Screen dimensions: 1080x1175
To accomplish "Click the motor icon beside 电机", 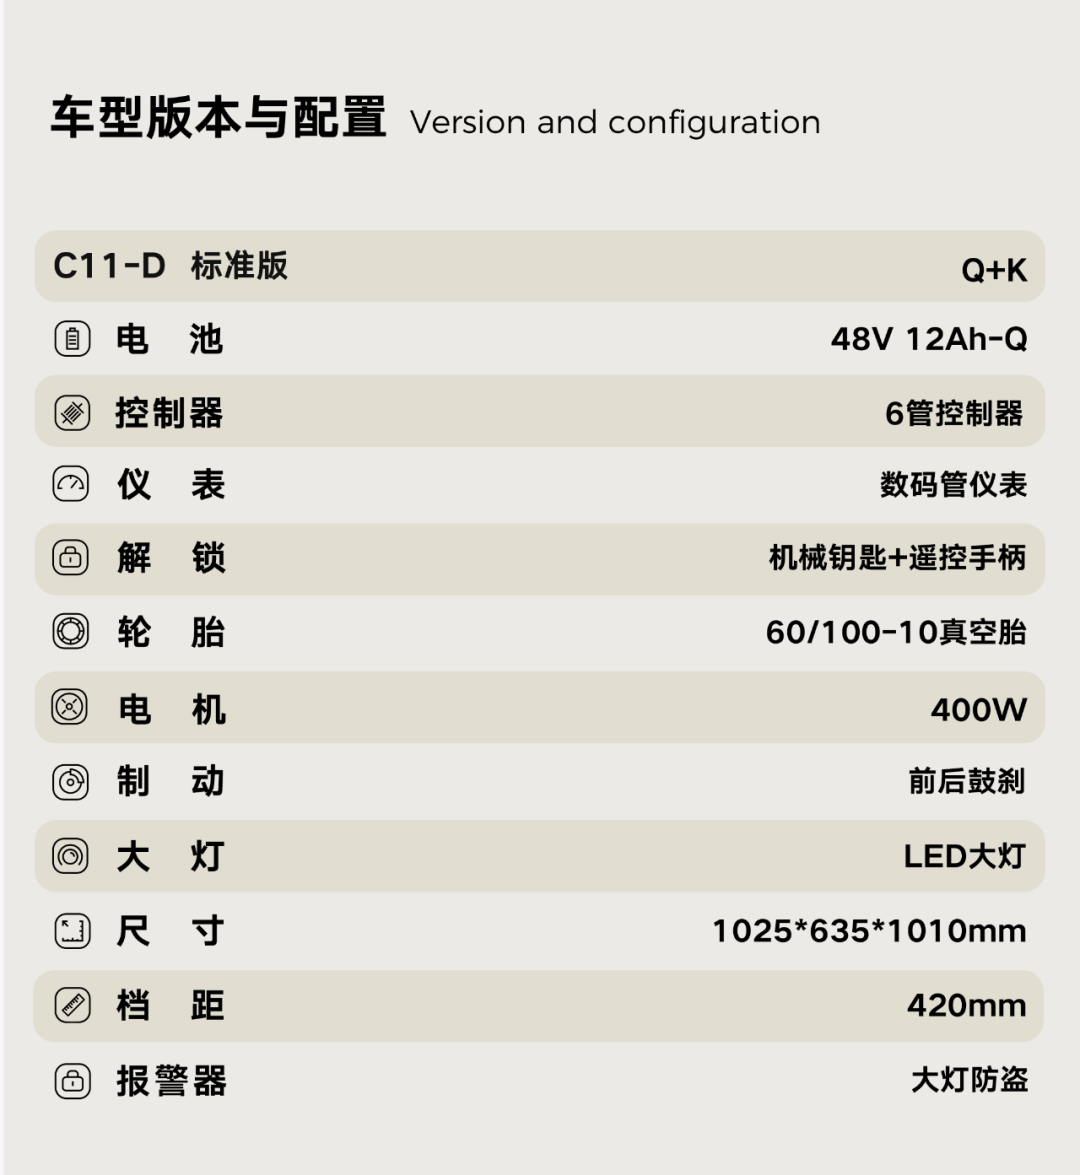I will pos(71,708).
